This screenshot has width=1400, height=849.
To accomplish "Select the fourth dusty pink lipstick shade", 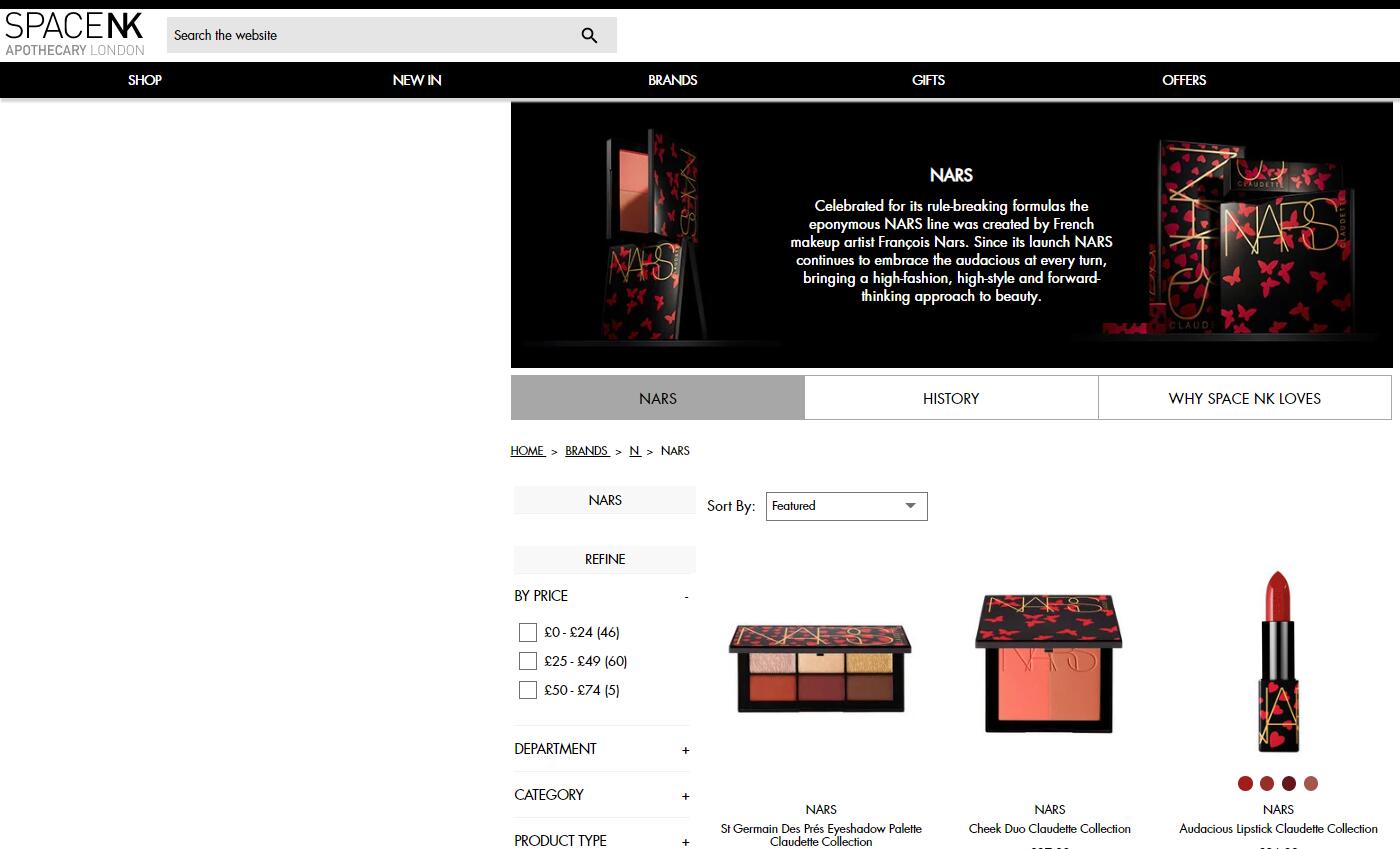I will 1311,784.
